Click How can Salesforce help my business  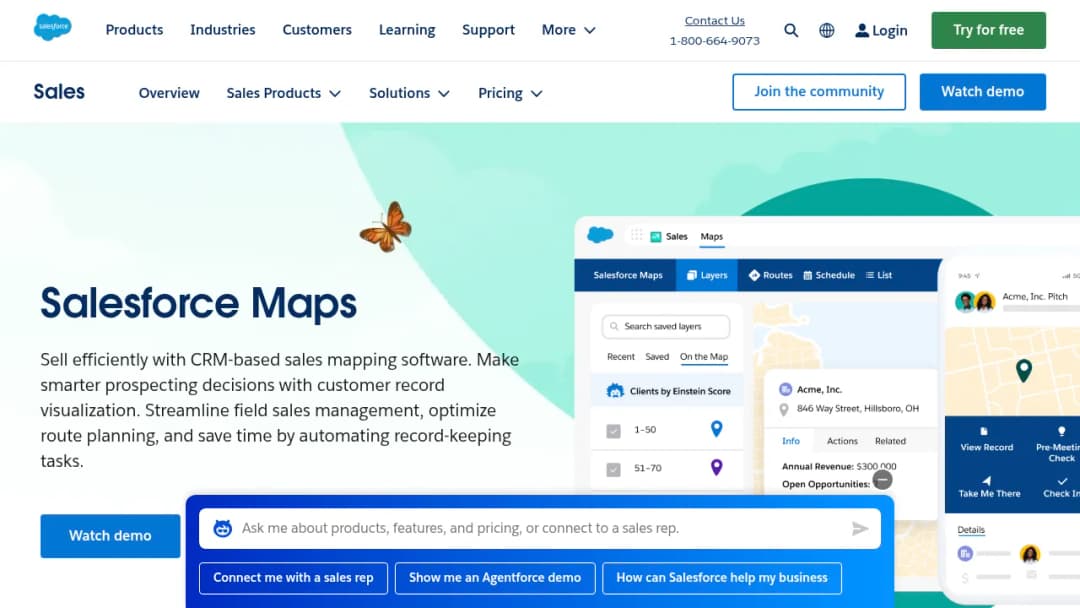coord(722,578)
